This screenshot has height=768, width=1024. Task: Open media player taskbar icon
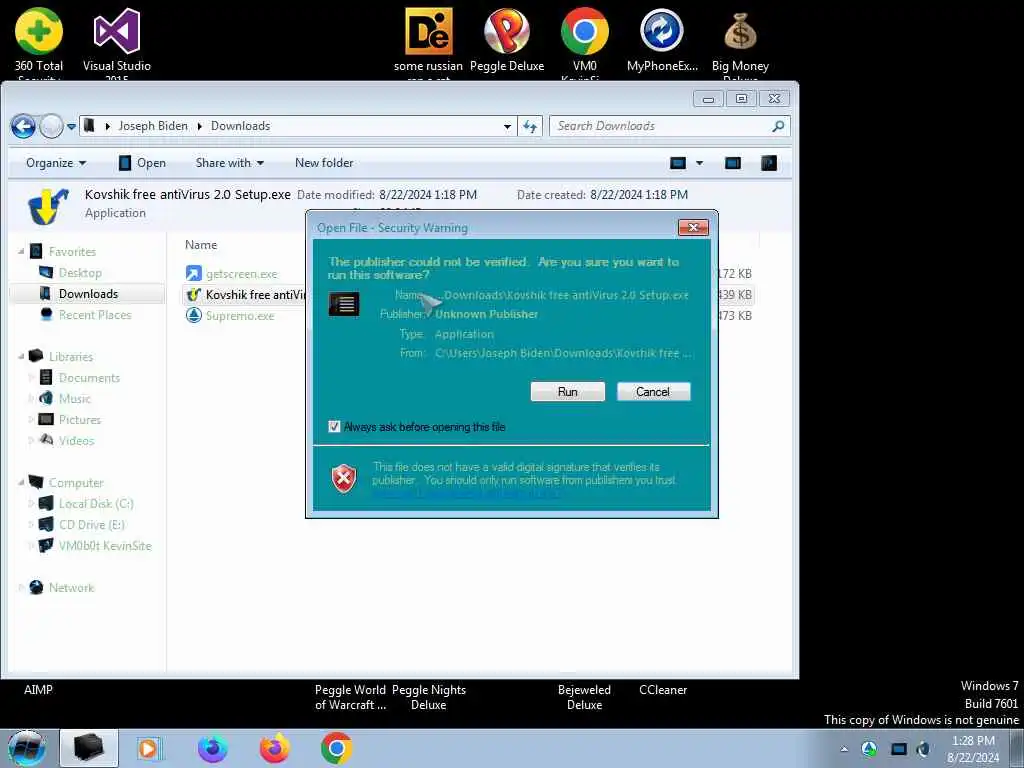(x=149, y=748)
